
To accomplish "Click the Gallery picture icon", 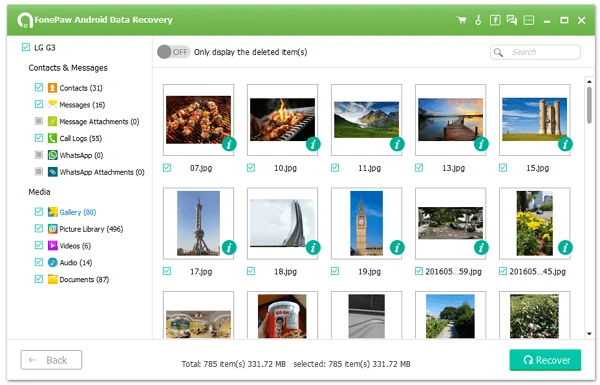I will click(52, 212).
